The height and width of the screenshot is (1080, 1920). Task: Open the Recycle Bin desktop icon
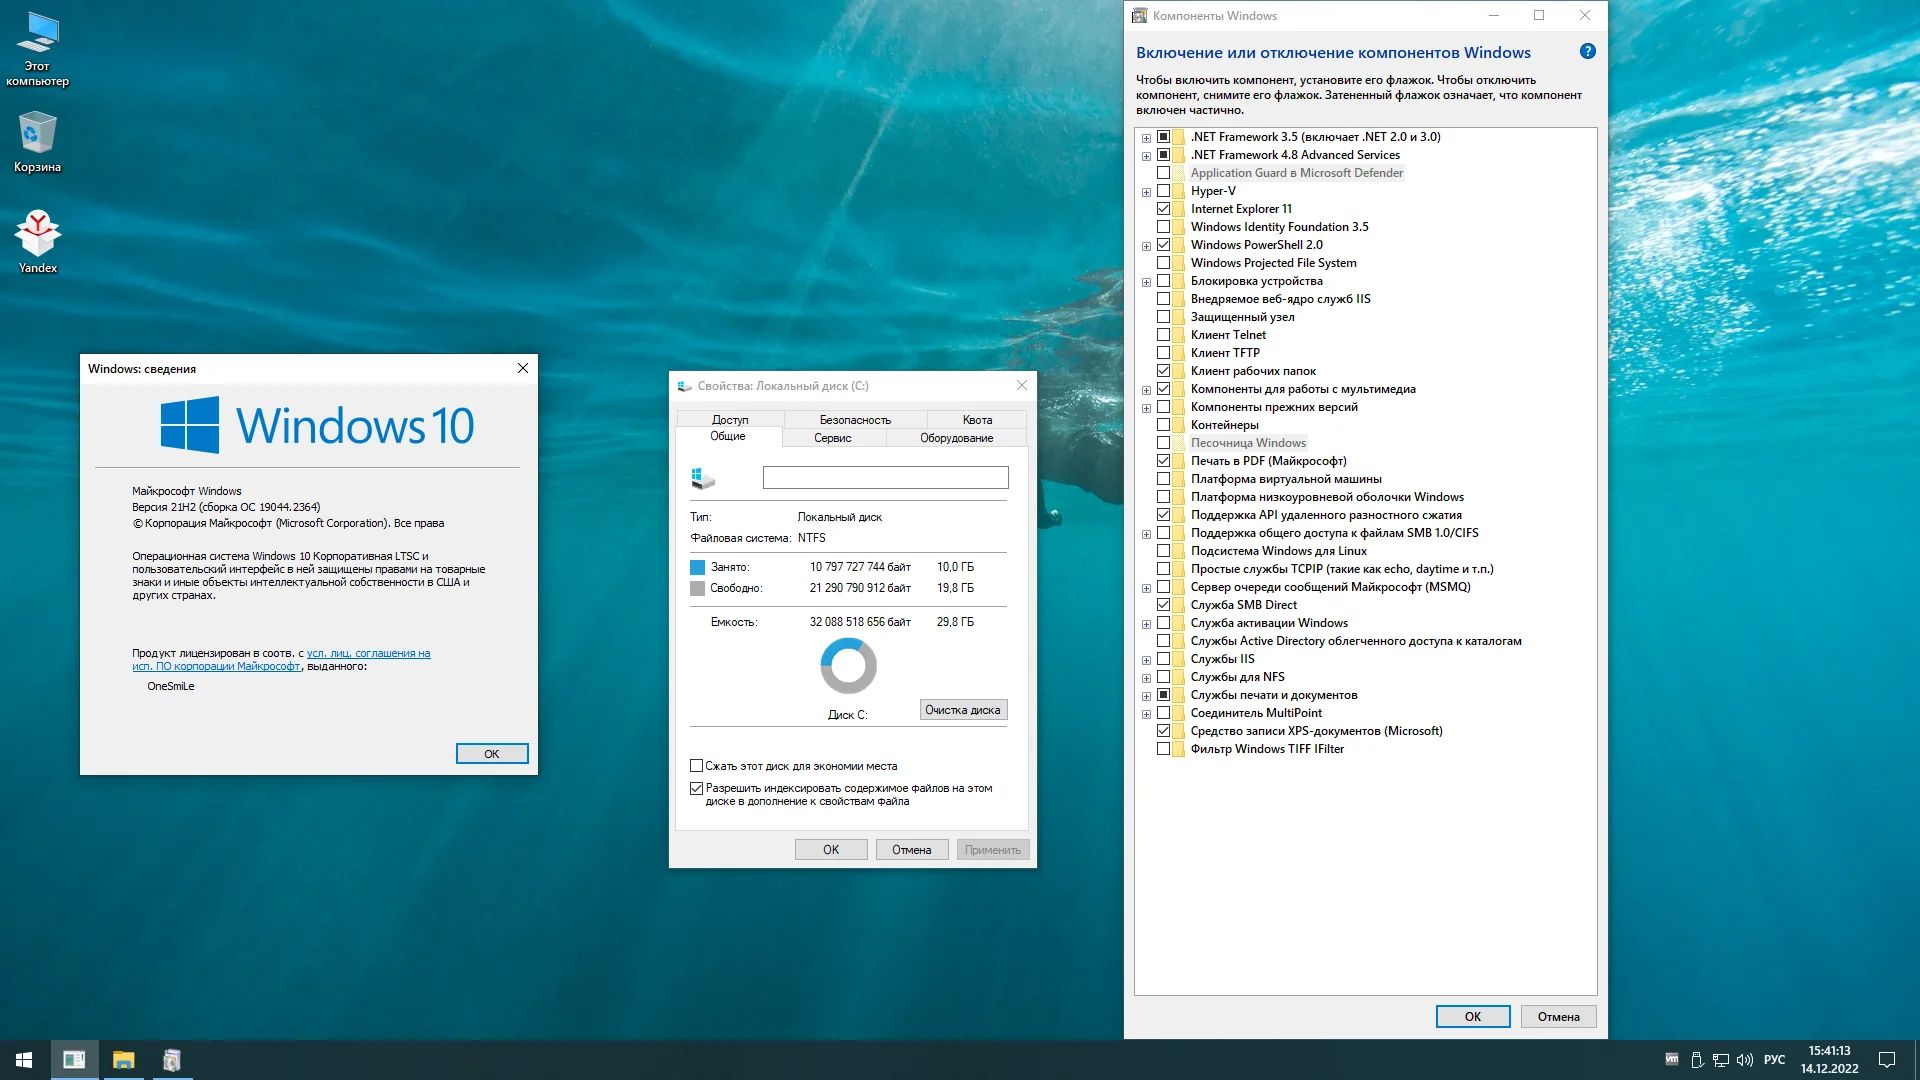click(x=37, y=135)
